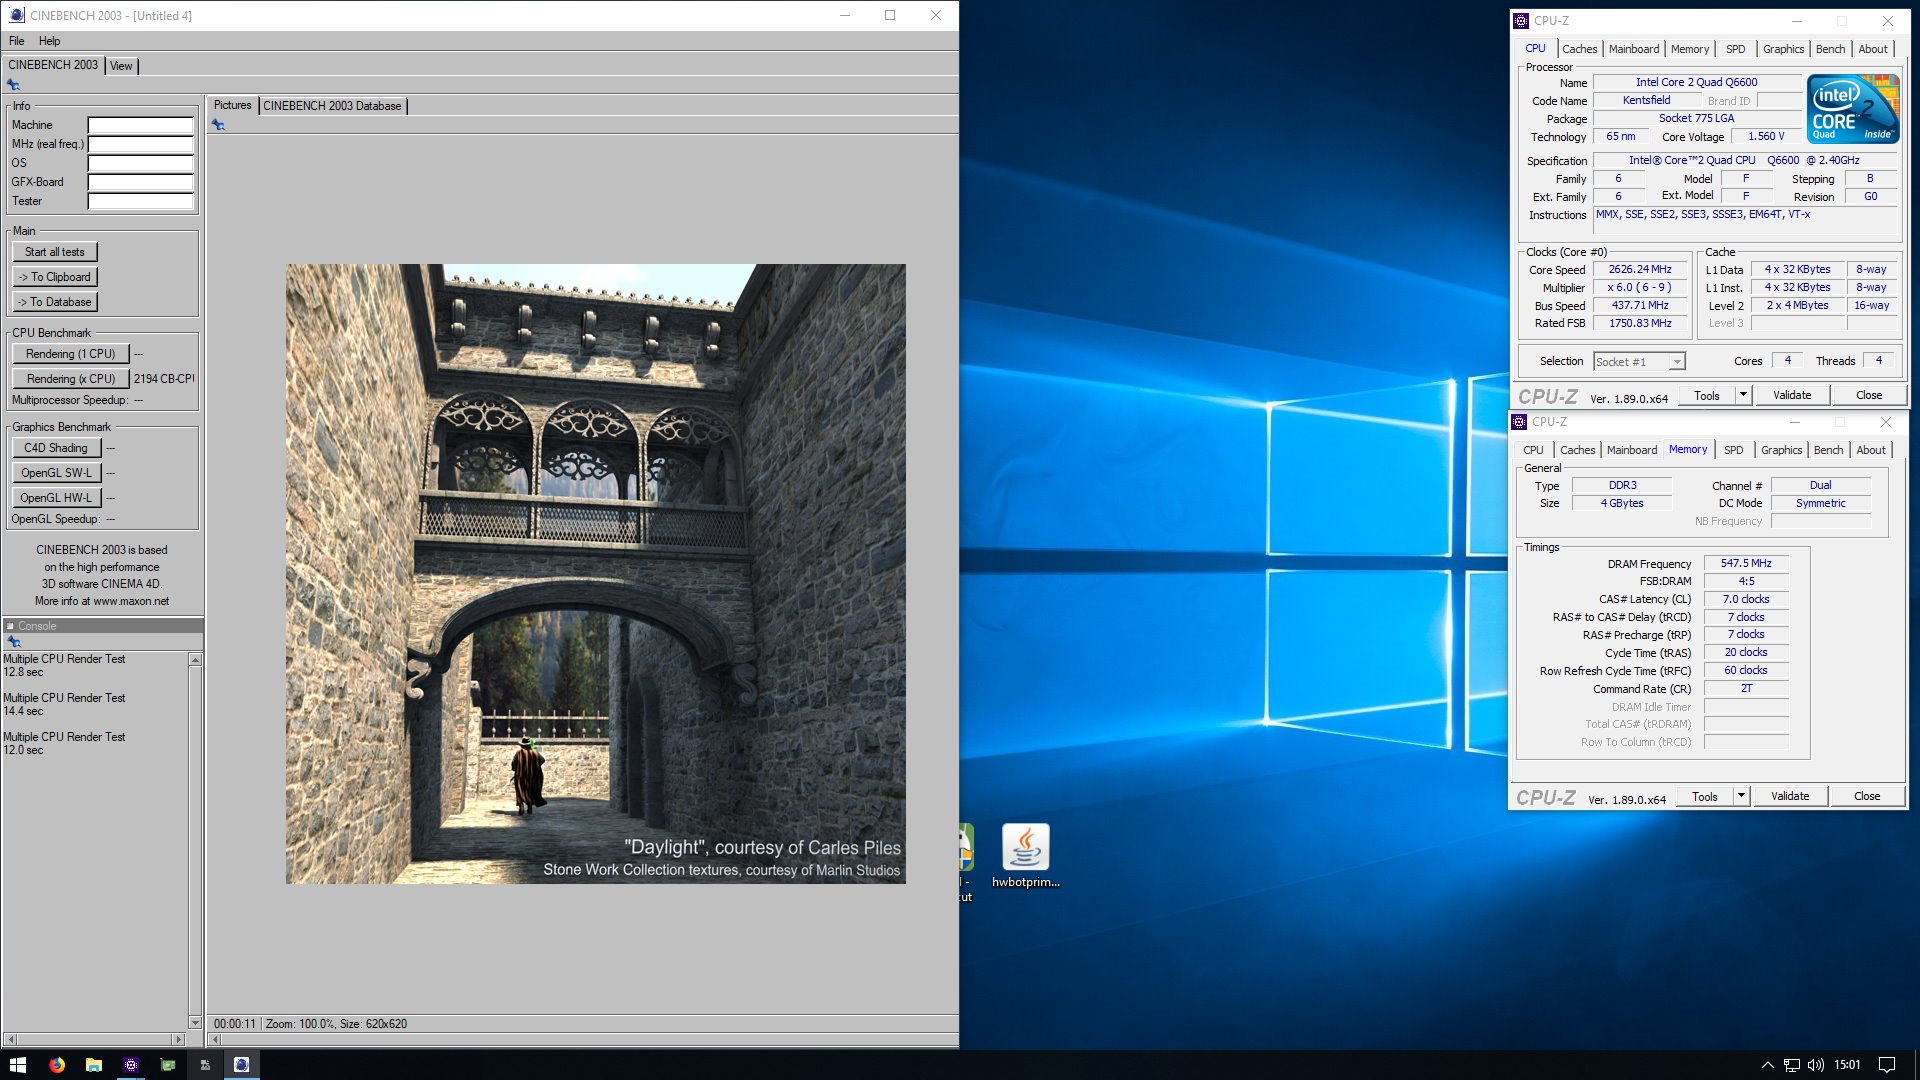Click the pin icon under CINEBENCH 2003 tab
The height and width of the screenshot is (1080, 1920).
point(13,85)
